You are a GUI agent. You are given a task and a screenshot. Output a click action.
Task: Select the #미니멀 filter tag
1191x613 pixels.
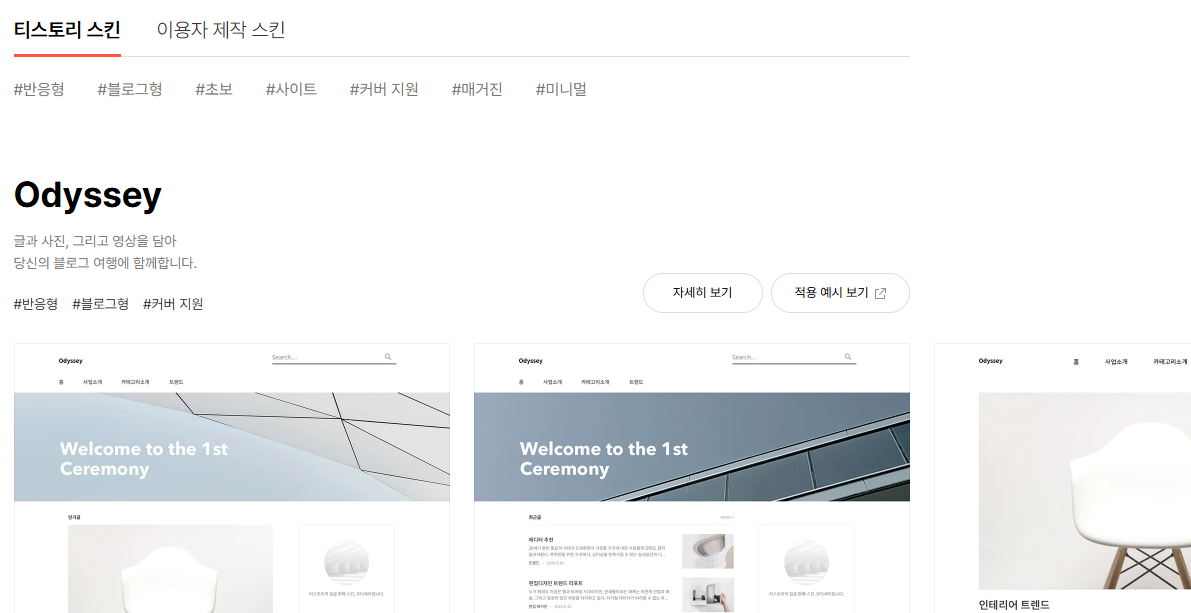coord(560,88)
